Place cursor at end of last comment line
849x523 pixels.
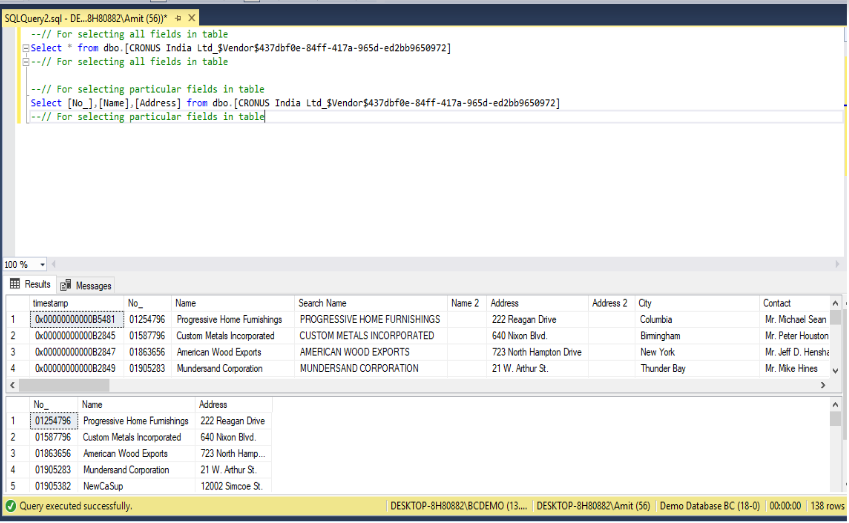coord(265,116)
